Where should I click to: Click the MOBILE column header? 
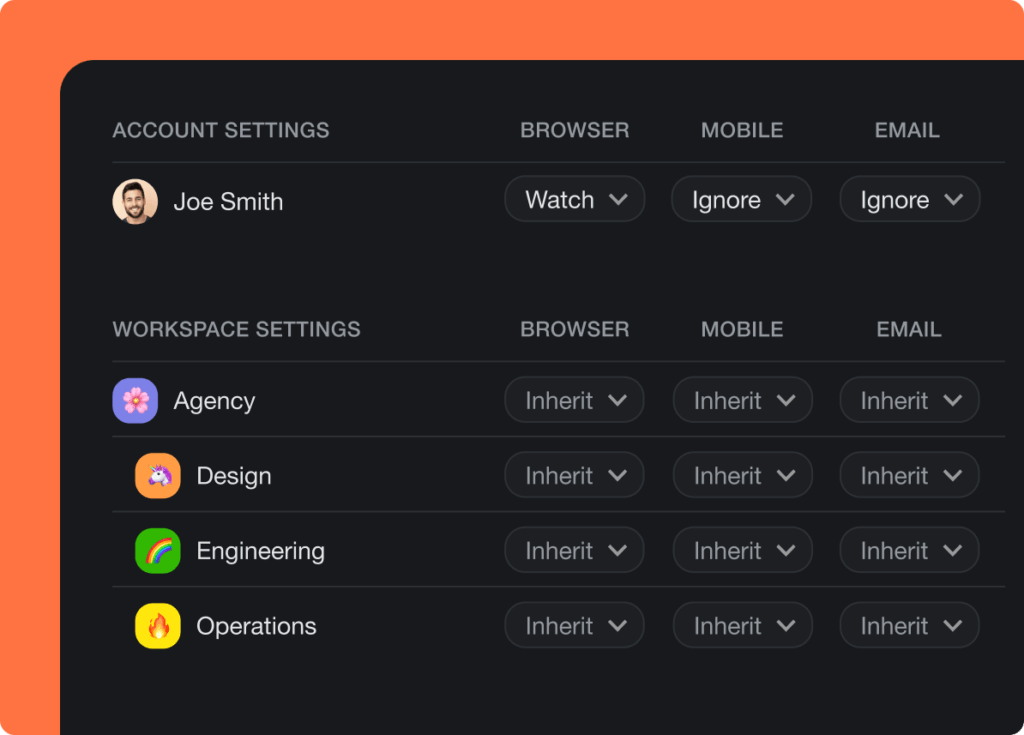coord(741,130)
